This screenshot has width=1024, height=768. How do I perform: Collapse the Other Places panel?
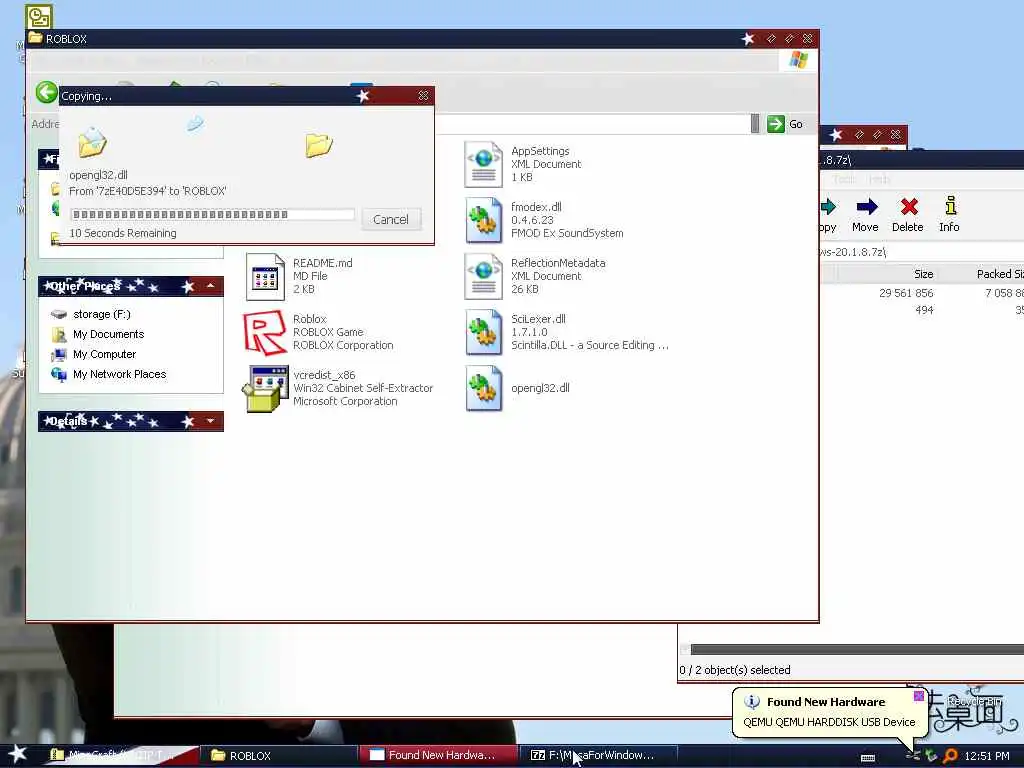[210, 286]
